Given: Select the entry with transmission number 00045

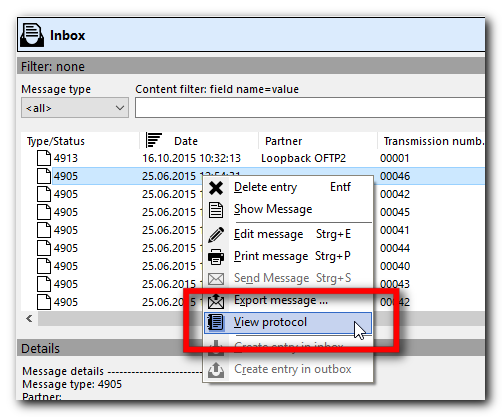Looking at the screenshot, I should pos(253,212).
